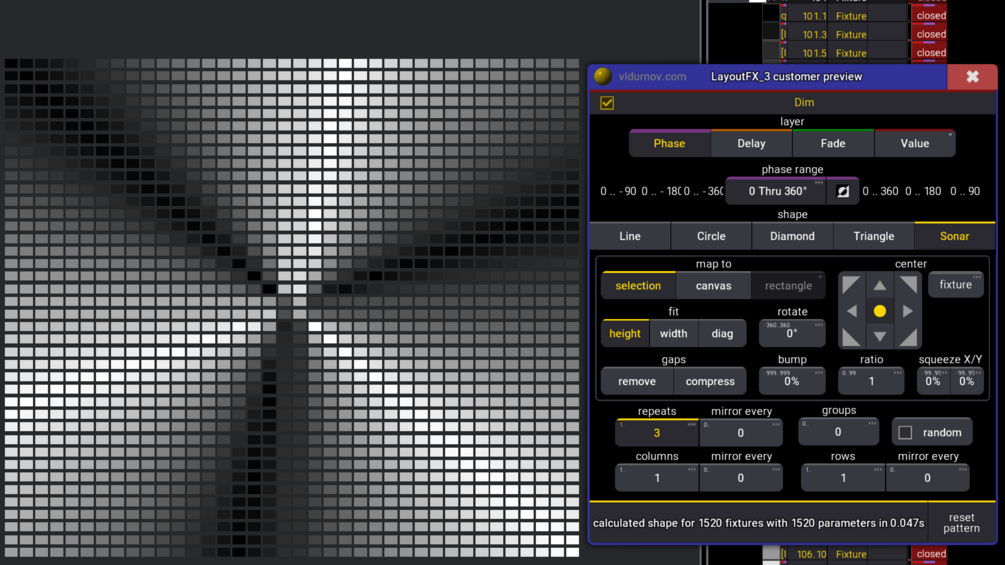This screenshot has width=1005, height=565.
Task: Edit the squeeze Y percentage field
Action: [x=967, y=381]
